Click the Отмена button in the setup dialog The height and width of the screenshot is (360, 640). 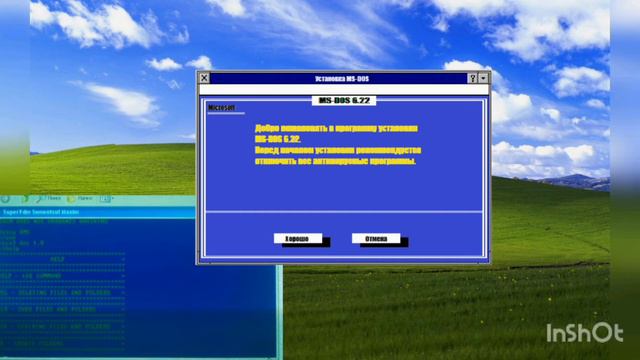[376, 238]
